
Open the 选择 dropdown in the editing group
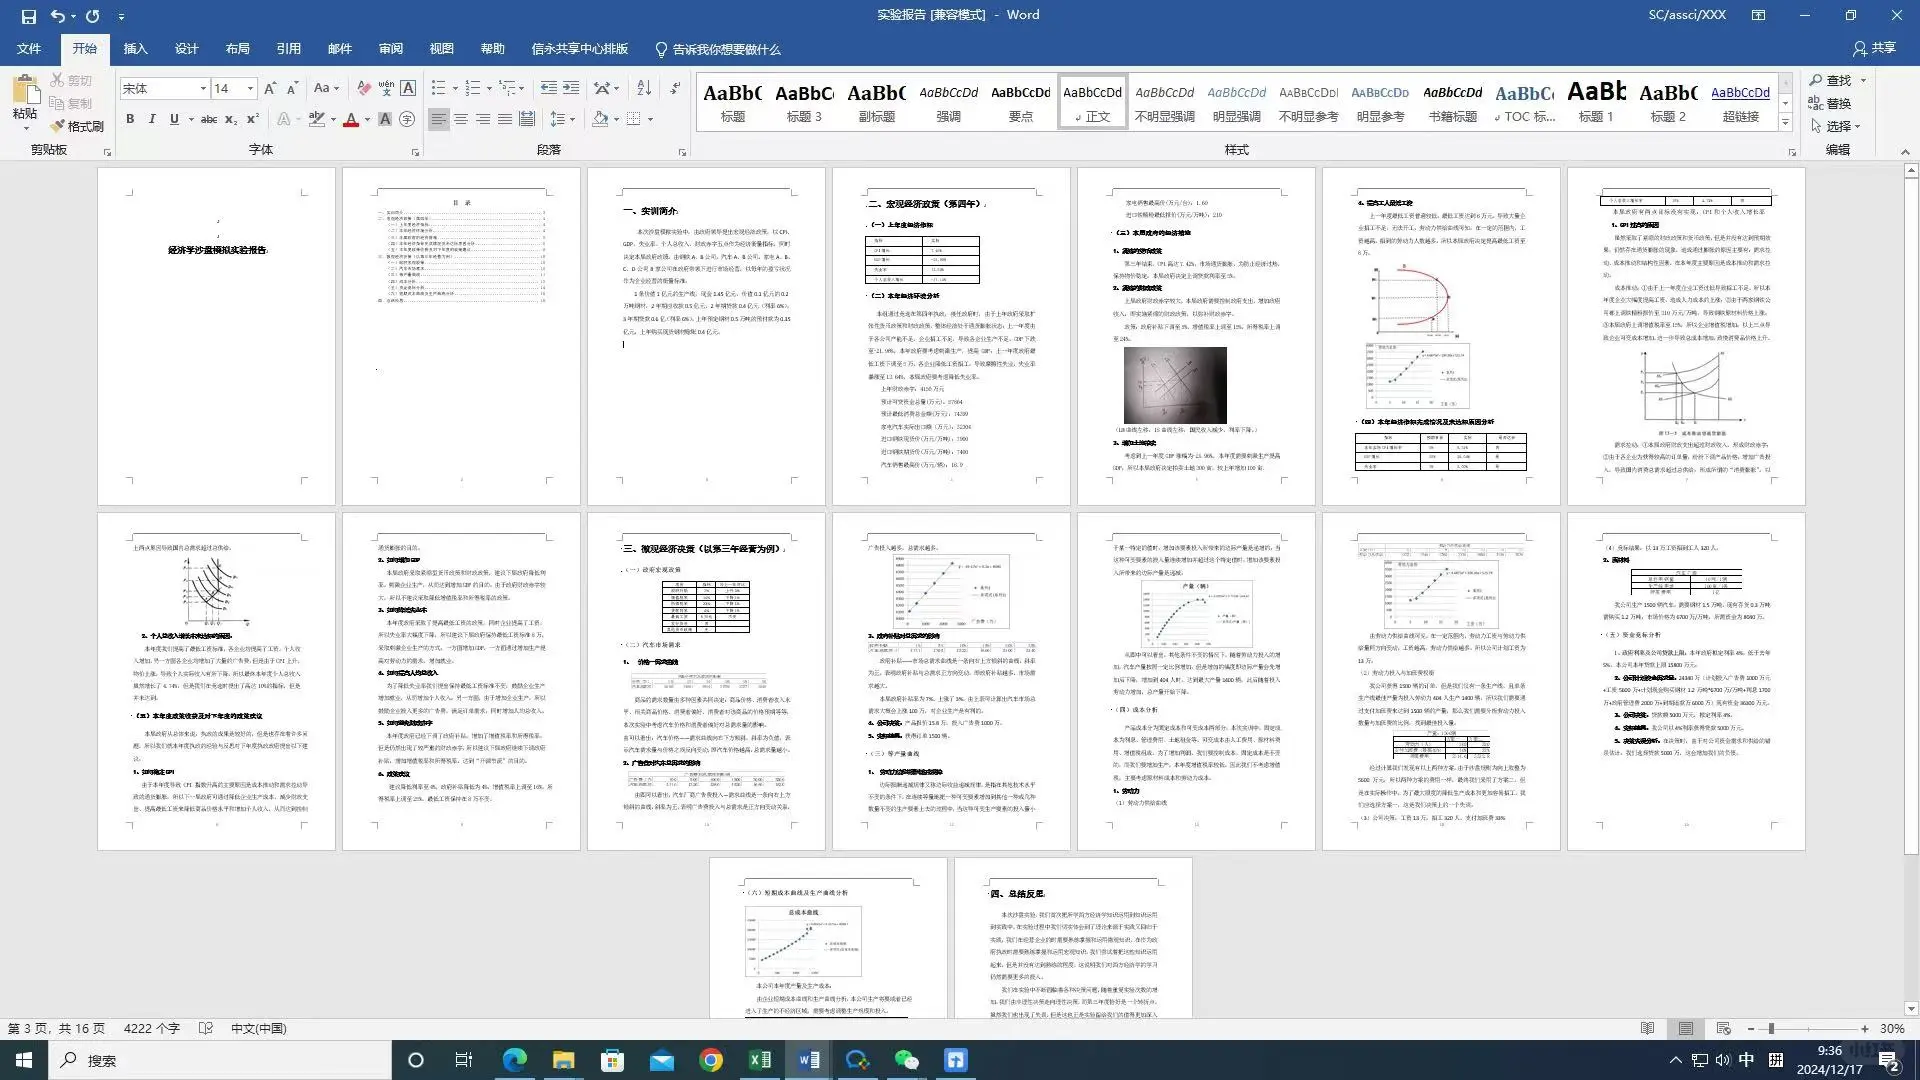click(x=1836, y=126)
